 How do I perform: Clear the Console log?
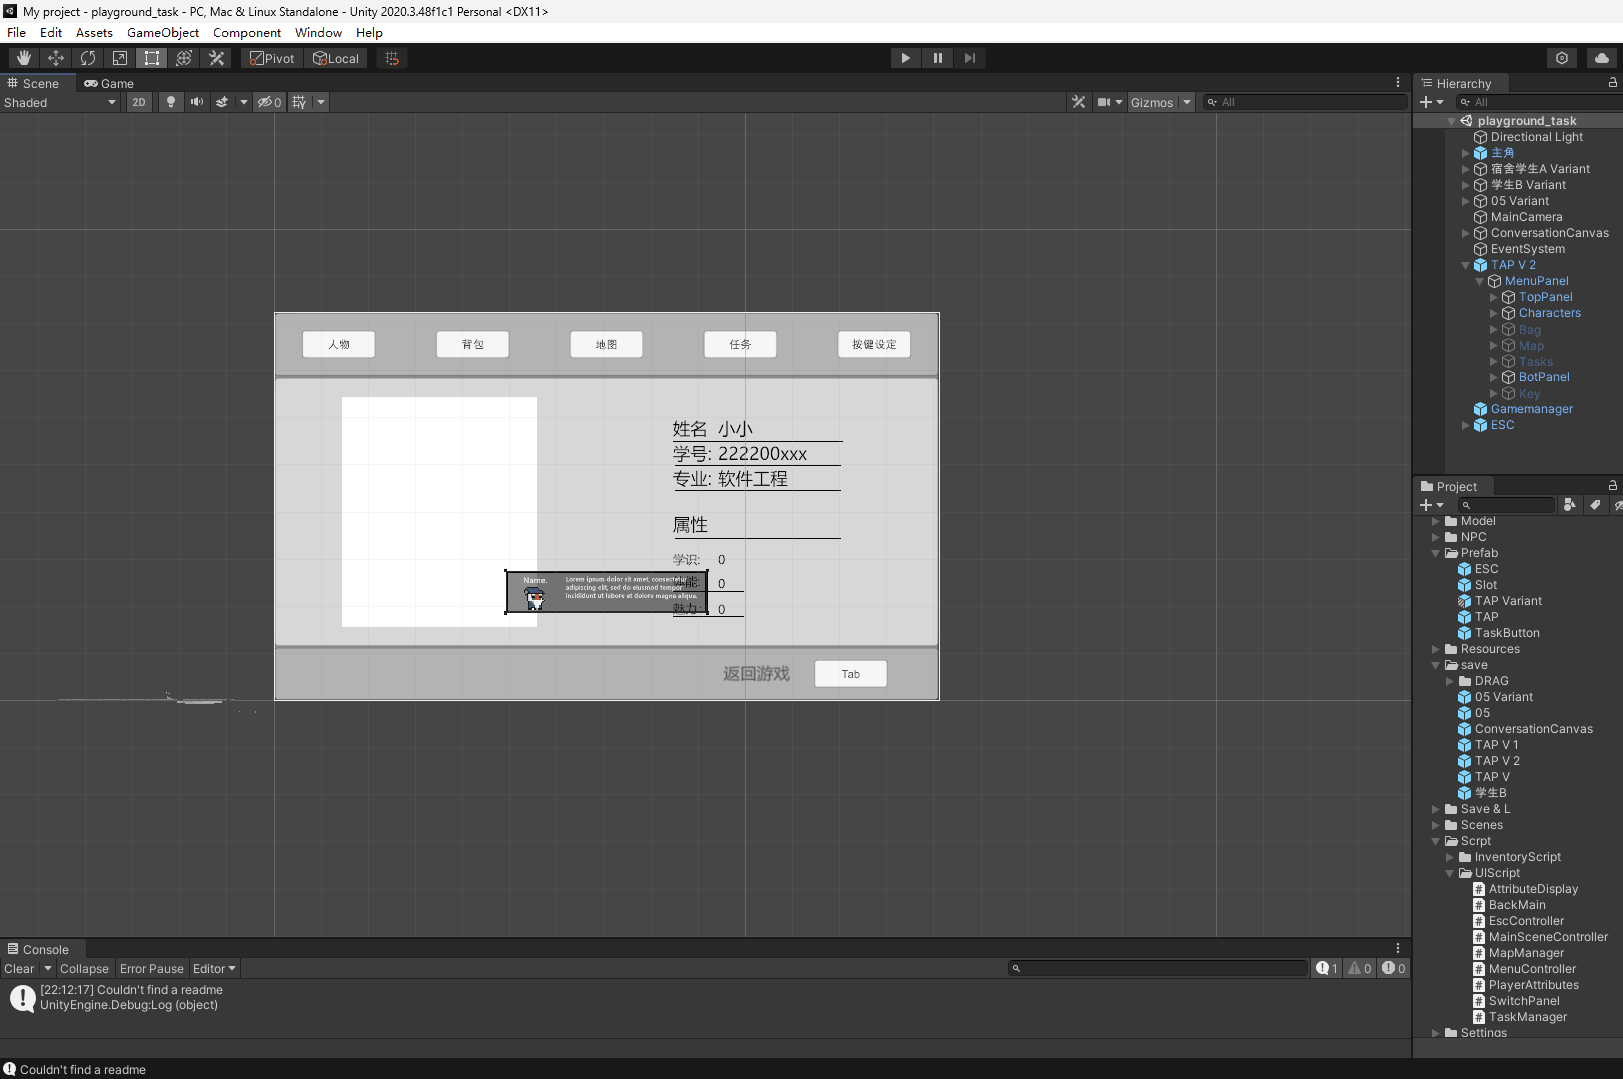click(19, 968)
